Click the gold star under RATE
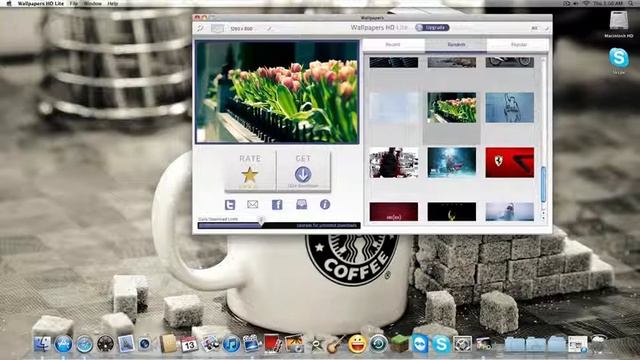 click(x=249, y=175)
